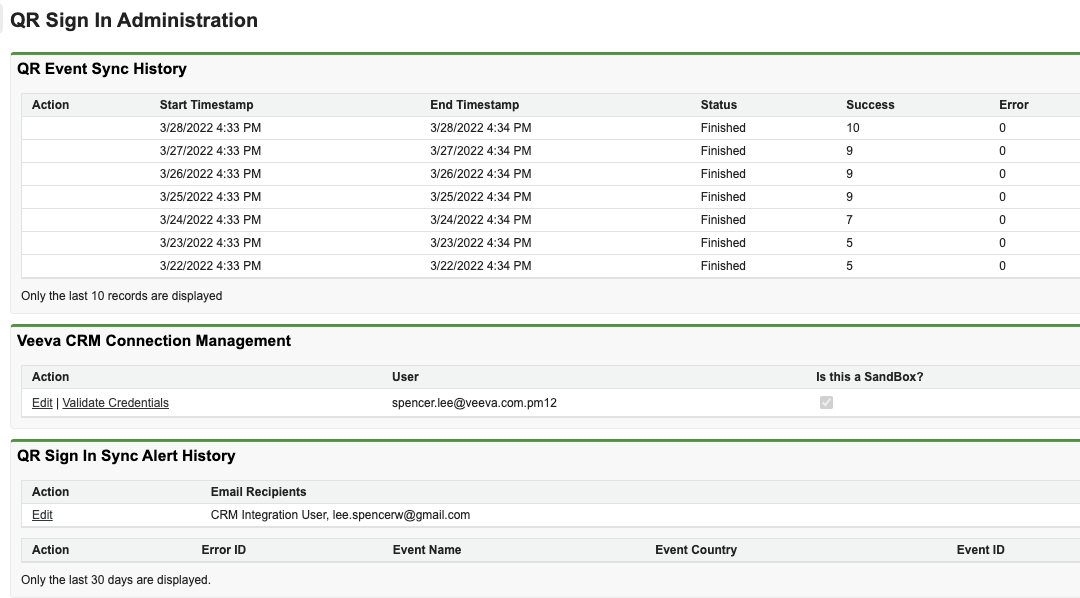Select the 3/28/2022 4:33 PM start timestamp
This screenshot has width=1080, height=598.
[x=210, y=128]
